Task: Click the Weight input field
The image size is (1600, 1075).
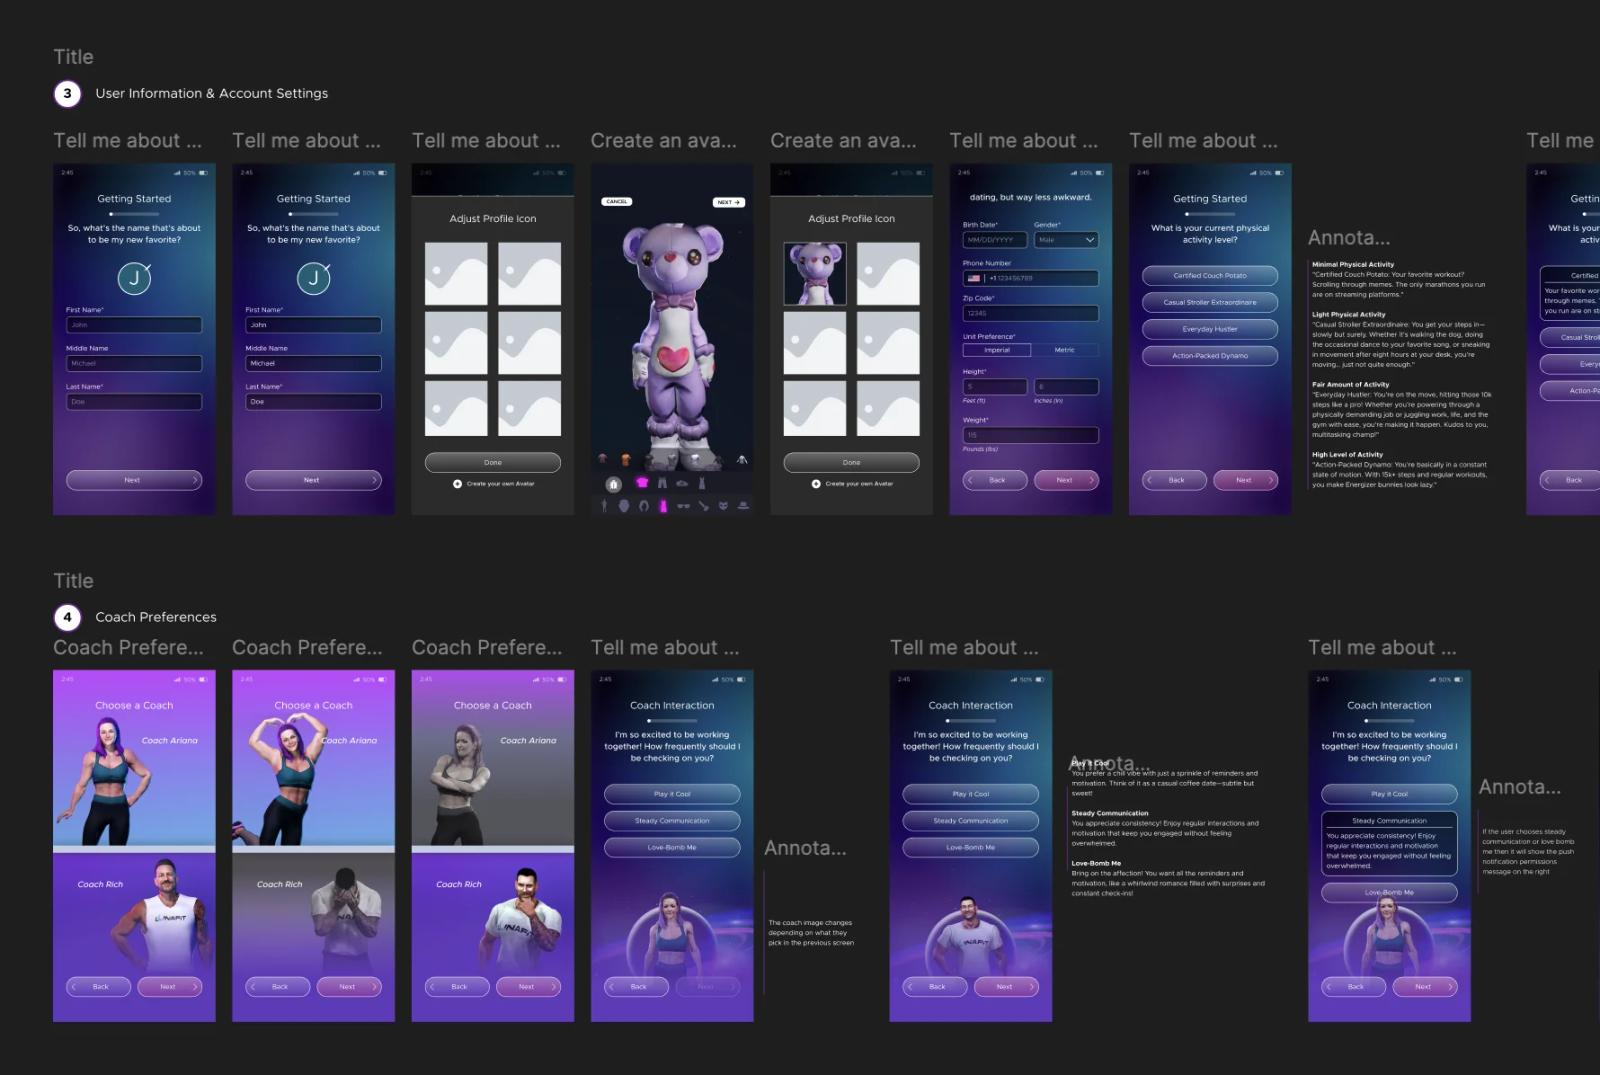Action: tap(1031, 435)
